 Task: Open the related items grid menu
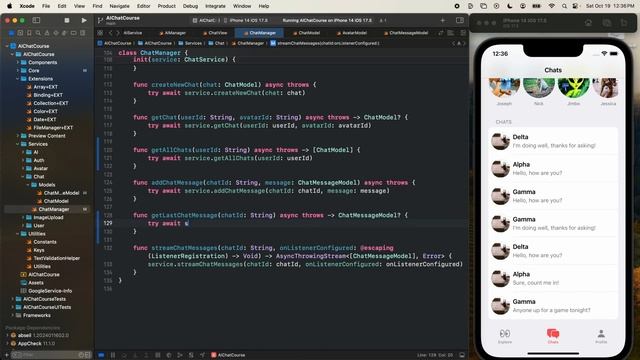(100, 33)
